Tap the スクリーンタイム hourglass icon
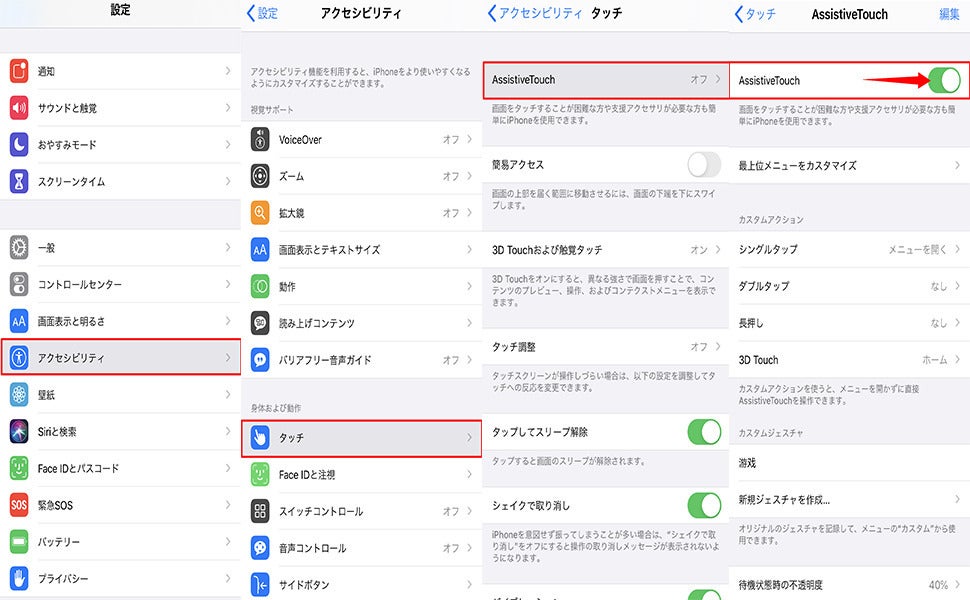This screenshot has width=970, height=600. pos(19,181)
